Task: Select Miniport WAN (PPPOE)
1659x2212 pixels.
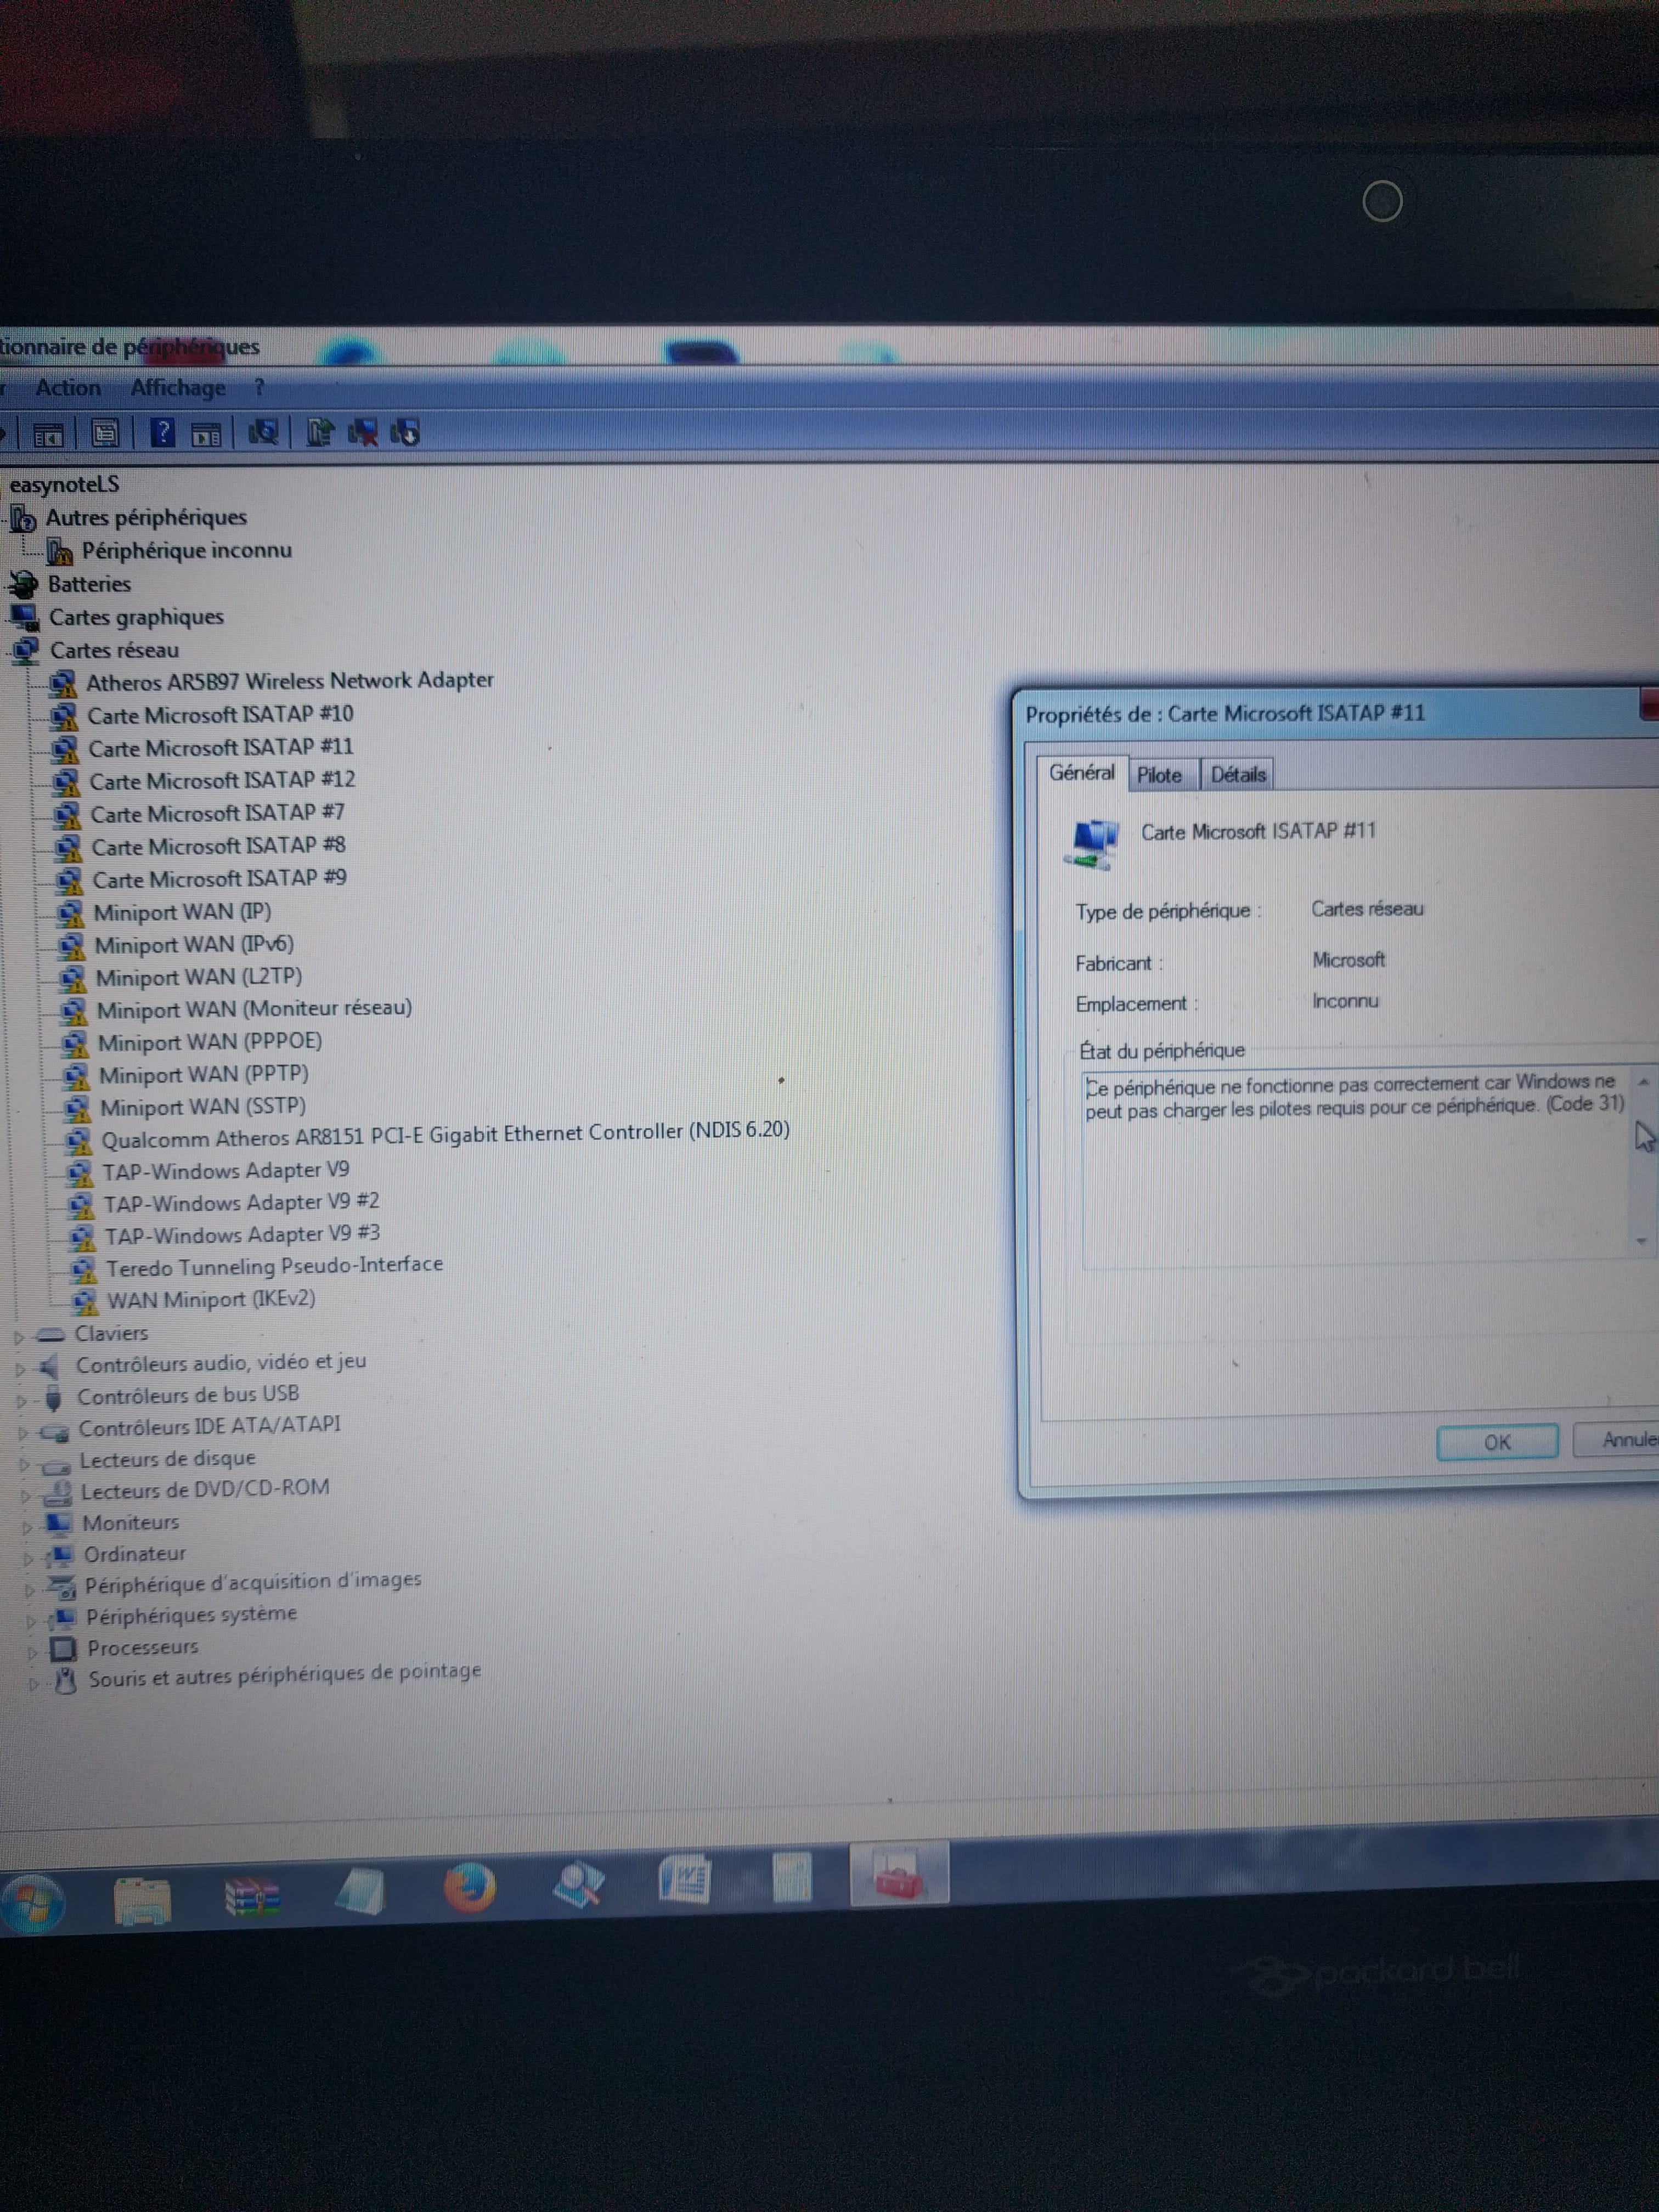Action: coord(210,1042)
